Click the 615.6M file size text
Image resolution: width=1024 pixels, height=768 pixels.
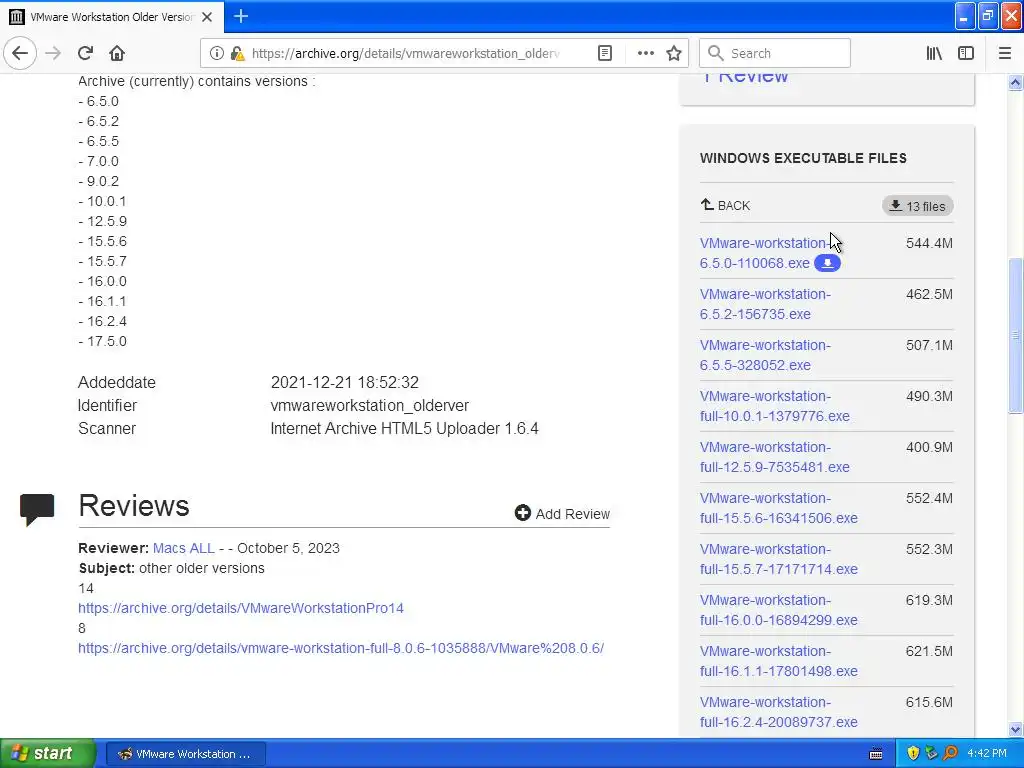pyautogui.click(x=929, y=702)
